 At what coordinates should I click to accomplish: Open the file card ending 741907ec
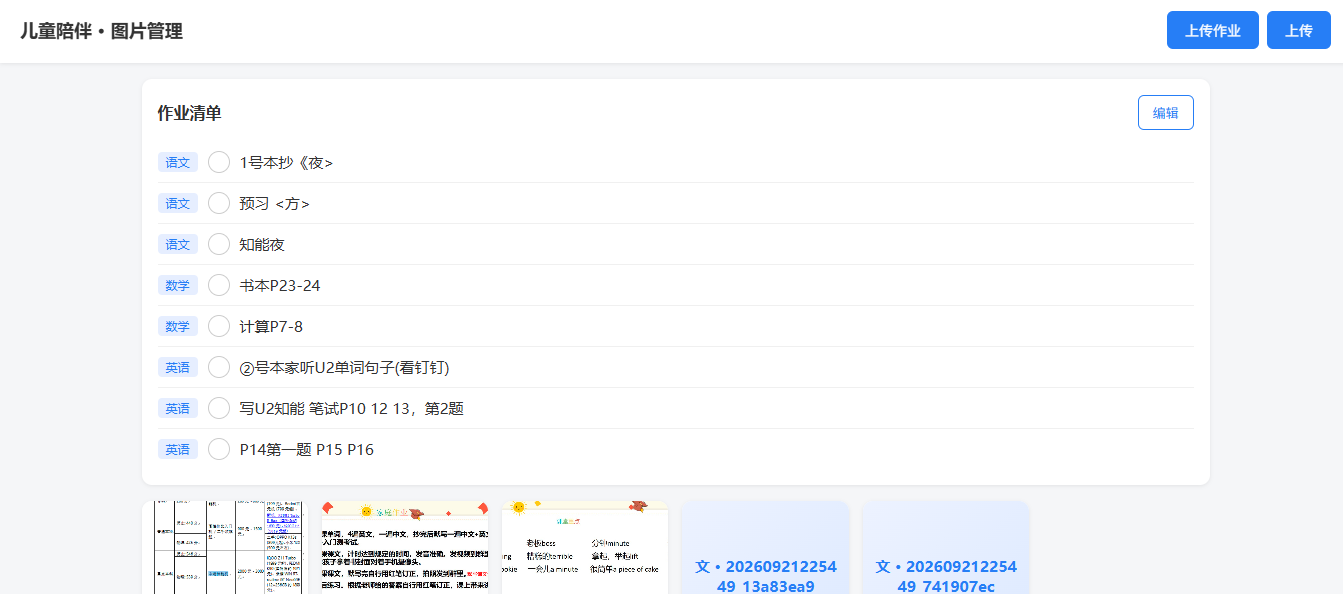click(x=945, y=547)
